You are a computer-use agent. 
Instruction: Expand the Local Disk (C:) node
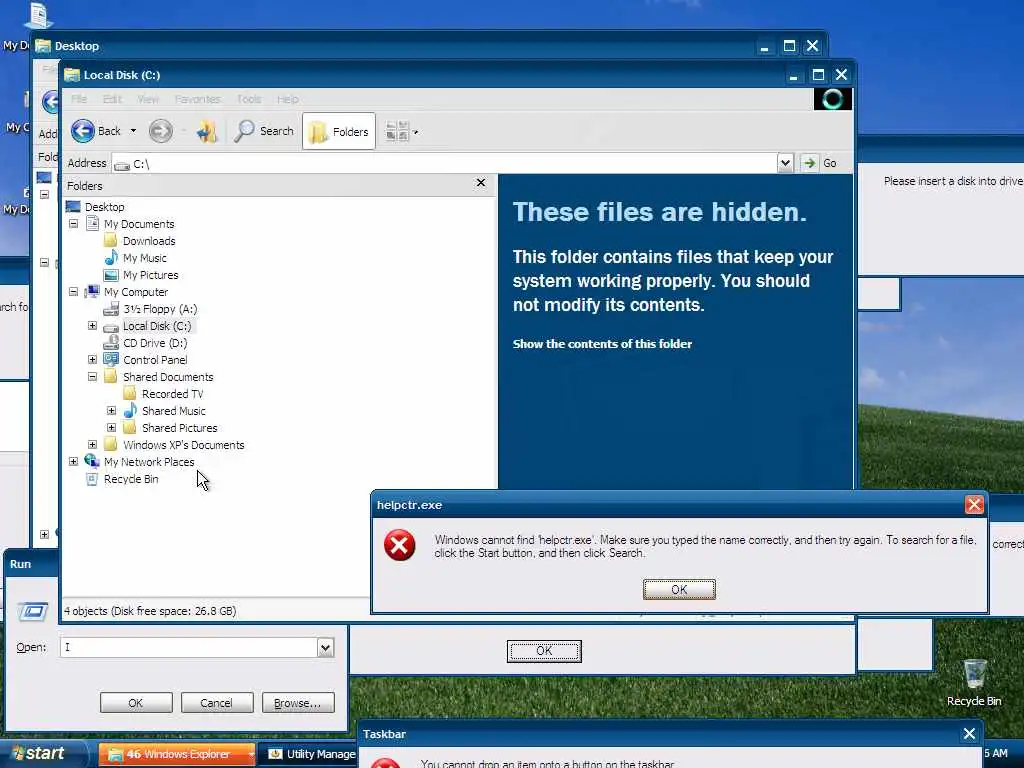click(x=92, y=325)
